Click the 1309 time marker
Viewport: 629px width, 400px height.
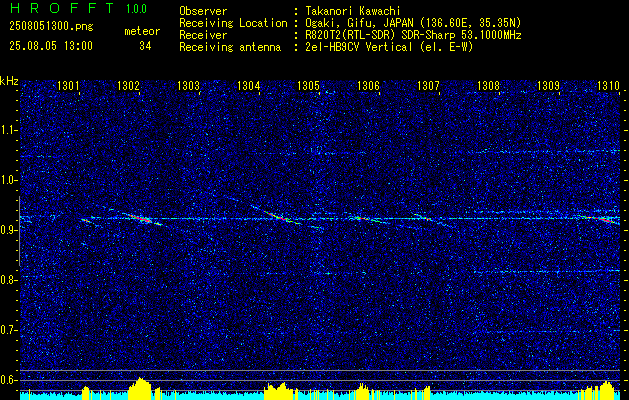[x=548, y=85]
